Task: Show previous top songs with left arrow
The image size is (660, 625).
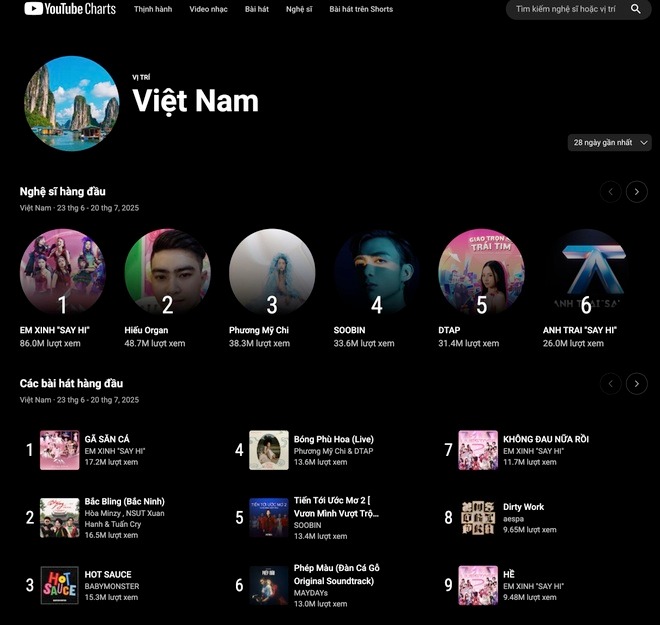Action: 610,383
